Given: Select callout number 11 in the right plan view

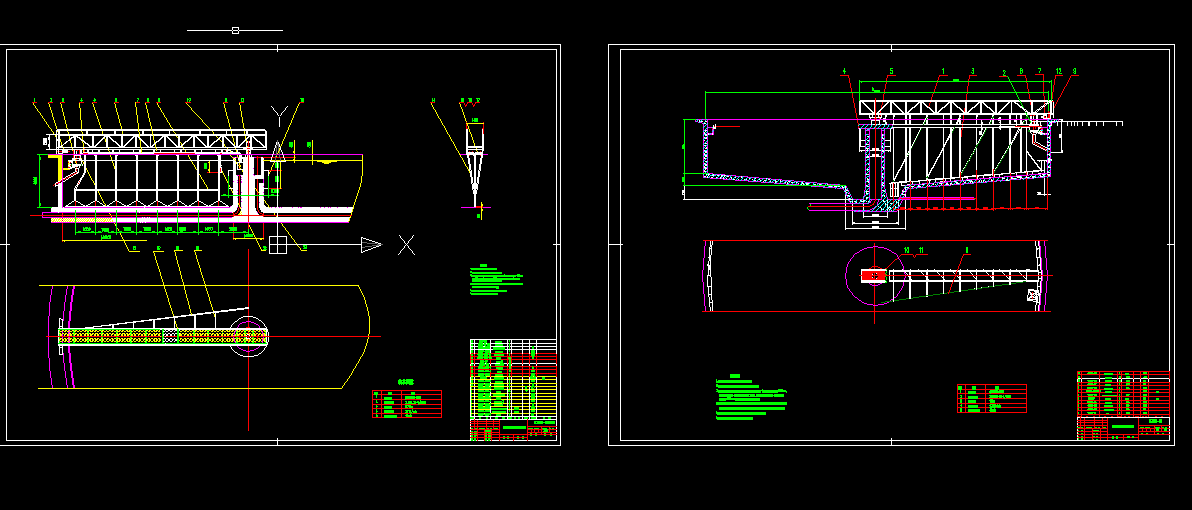Looking at the screenshot, I should 921,249.
